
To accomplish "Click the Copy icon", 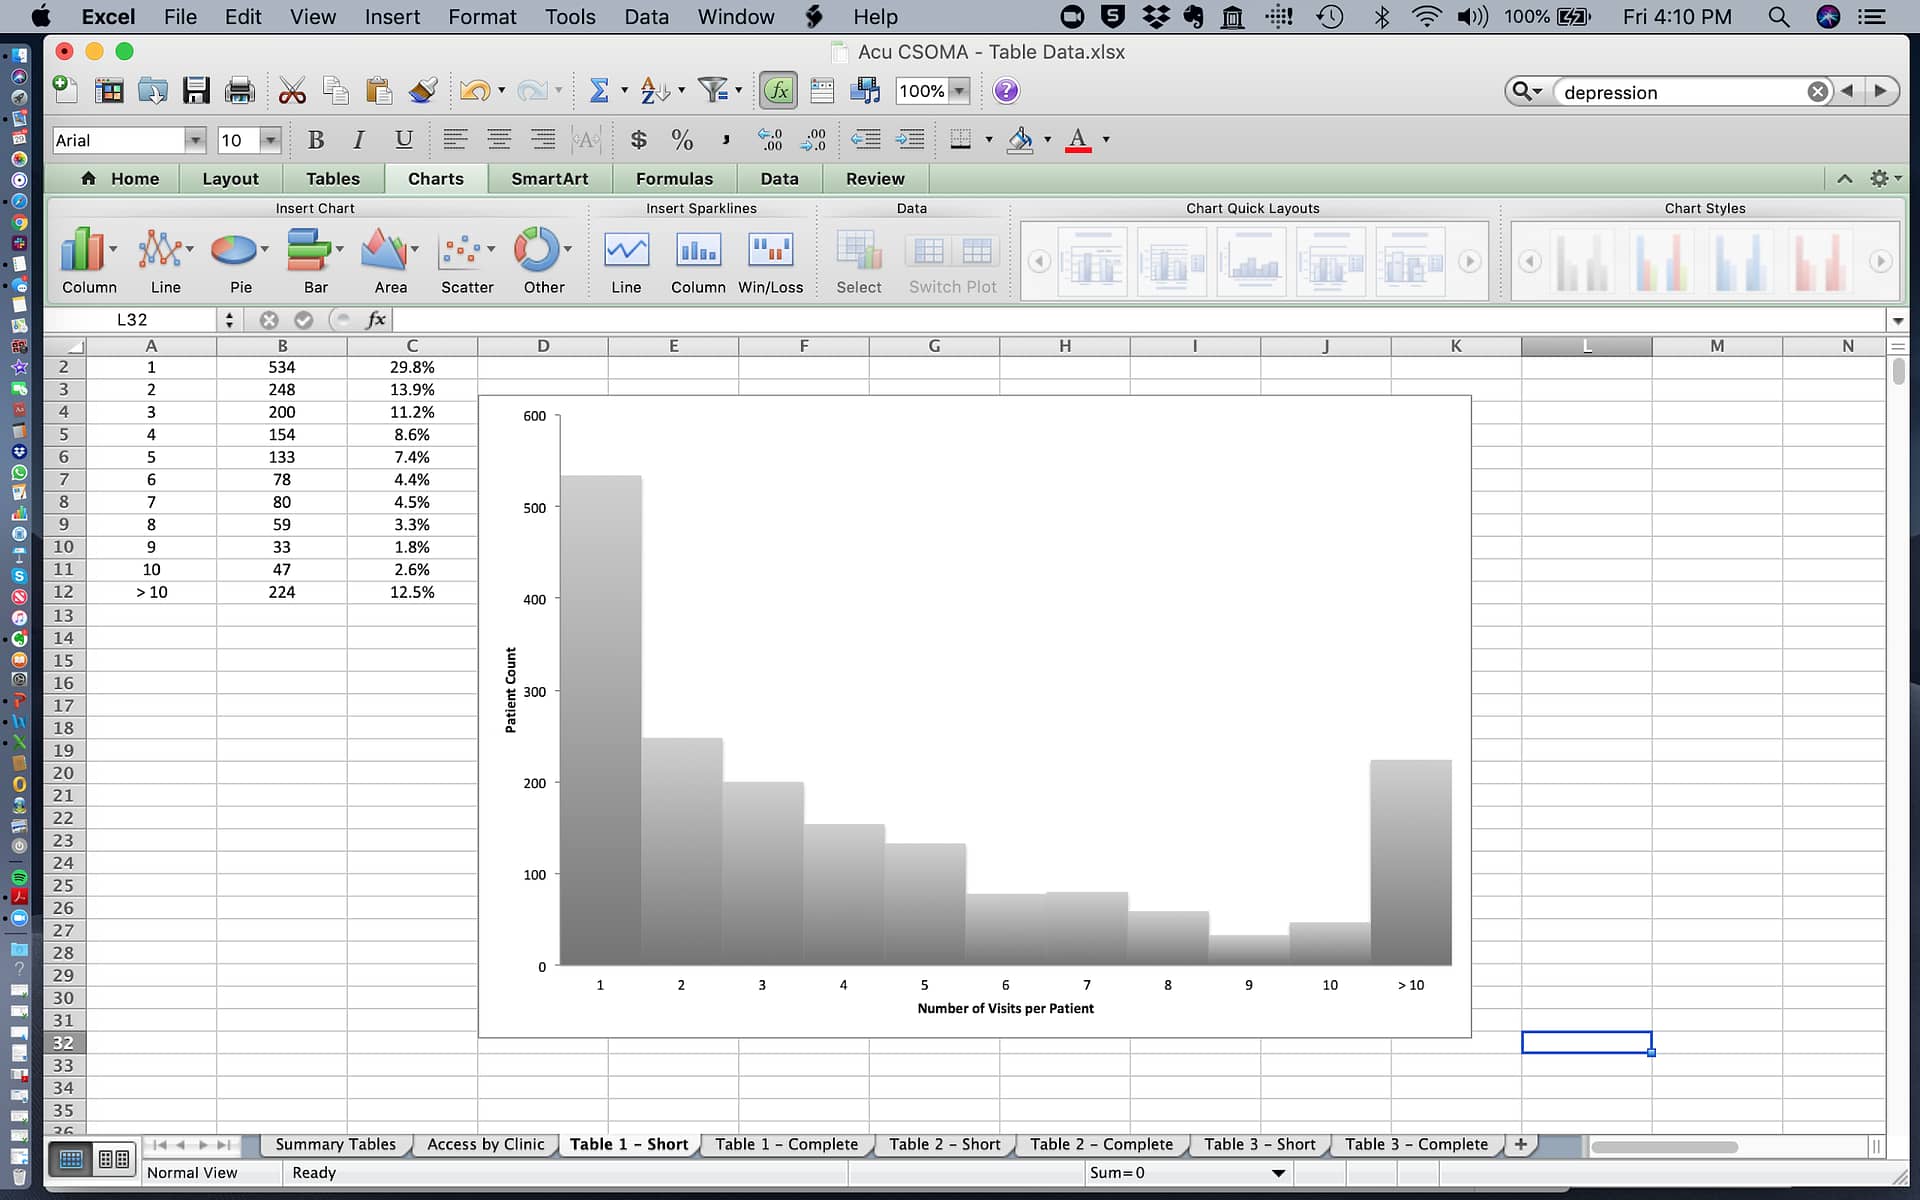I will pyautogui.click(x=335, y=91).
